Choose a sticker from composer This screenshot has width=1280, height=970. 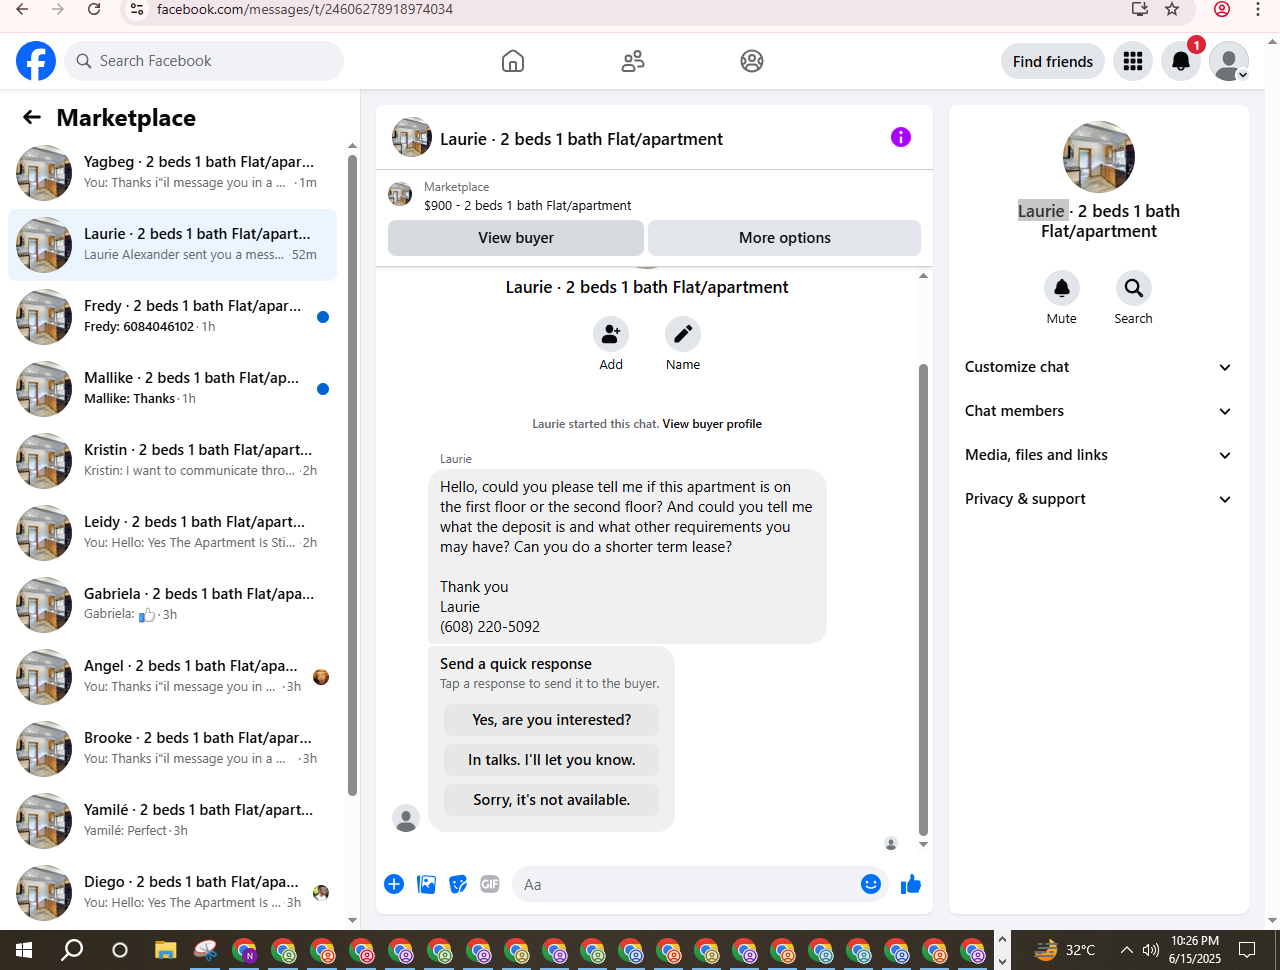point(458,884)
